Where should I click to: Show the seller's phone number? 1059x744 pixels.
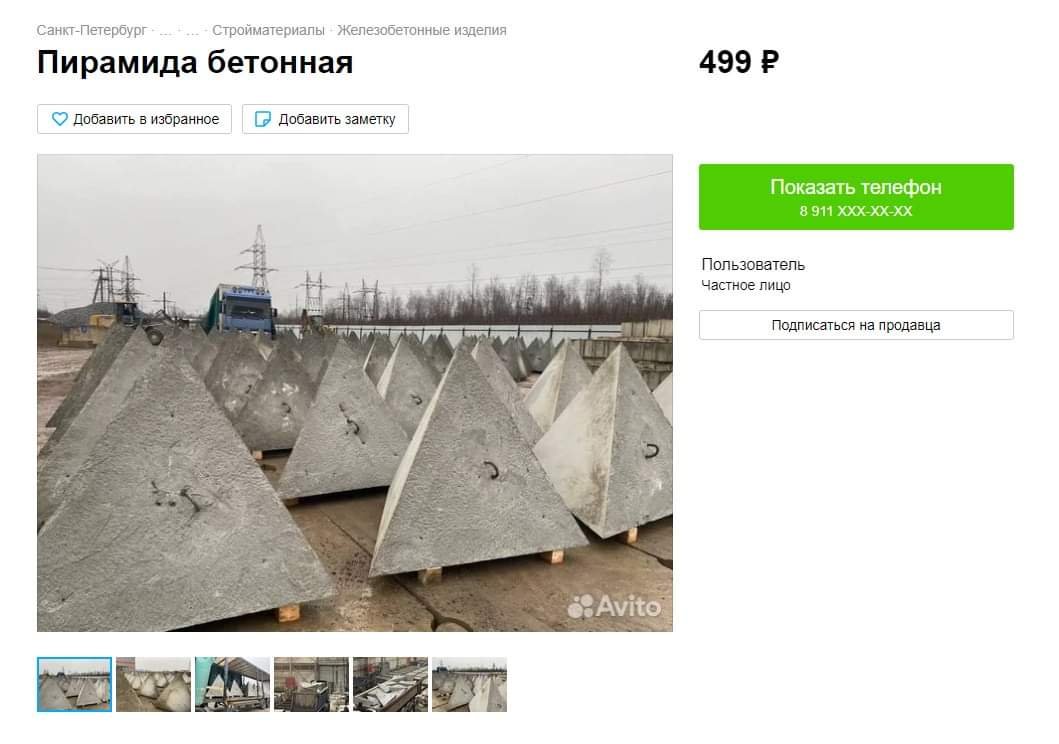[x=856, y=196]
